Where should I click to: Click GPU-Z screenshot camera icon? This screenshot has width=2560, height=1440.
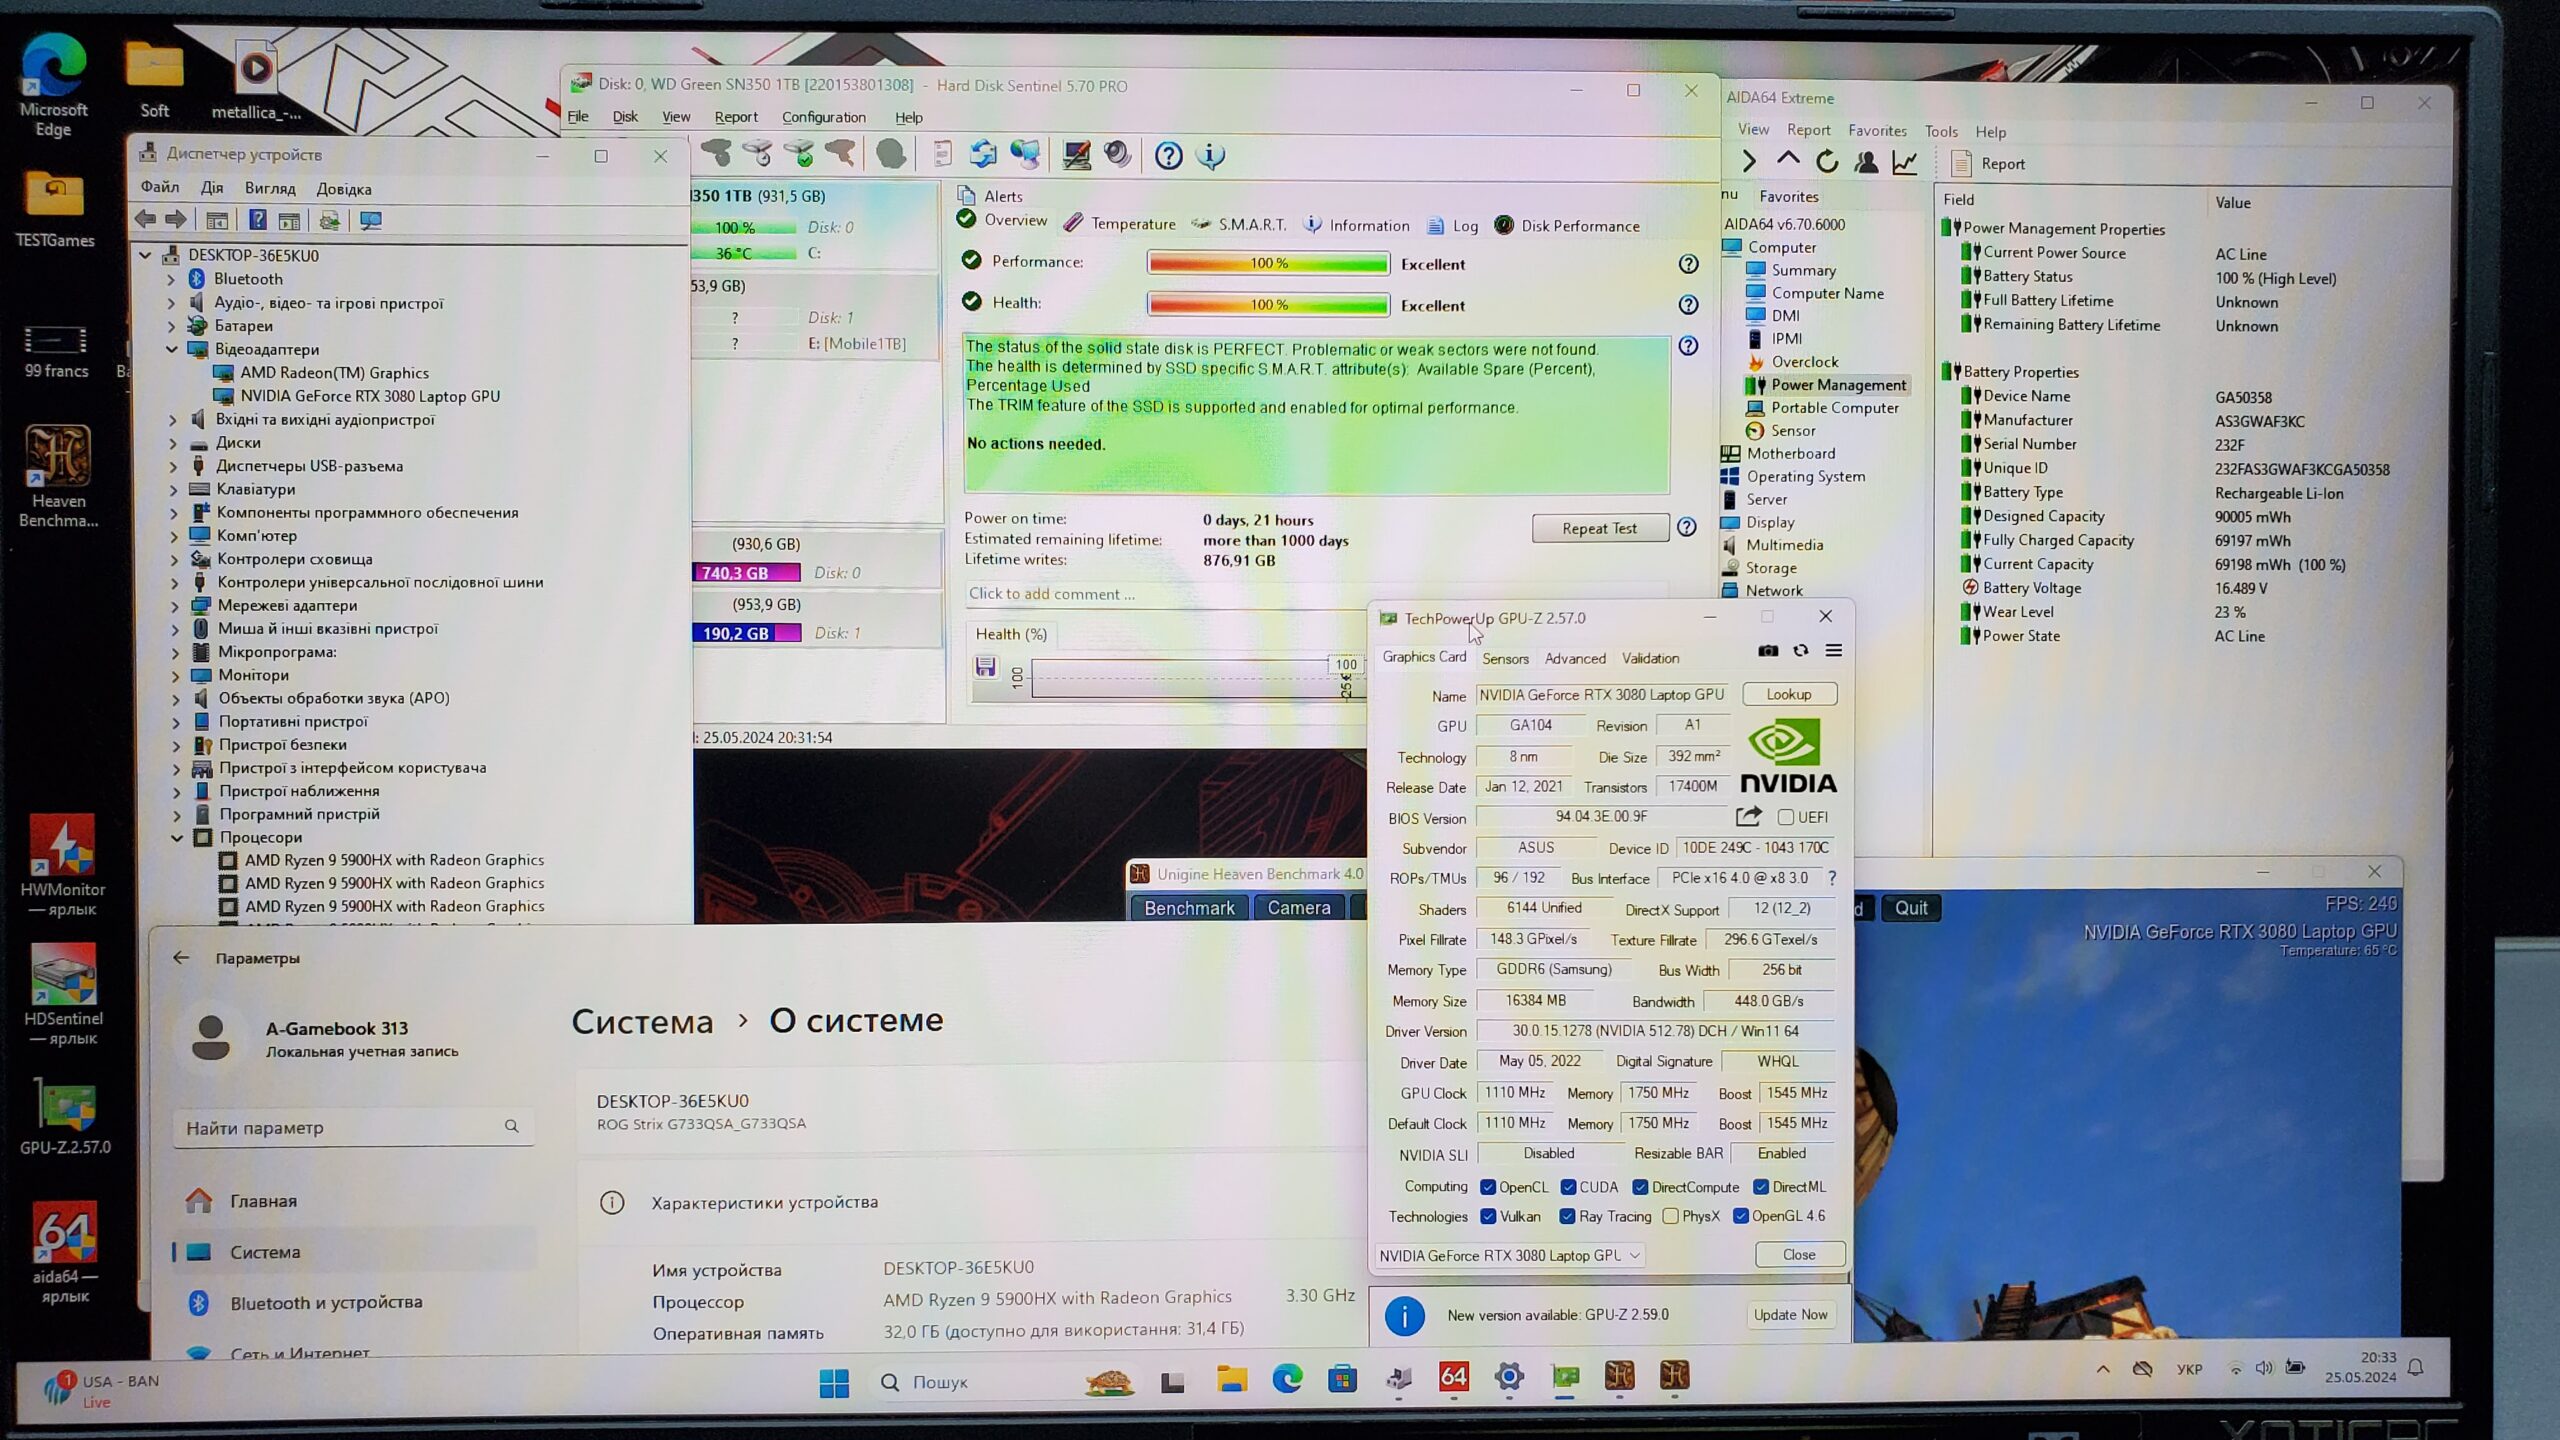tap(1768, 651)
